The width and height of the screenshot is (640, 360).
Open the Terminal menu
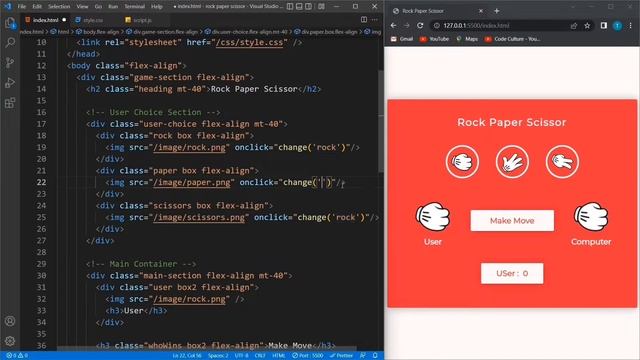(135, 7)
